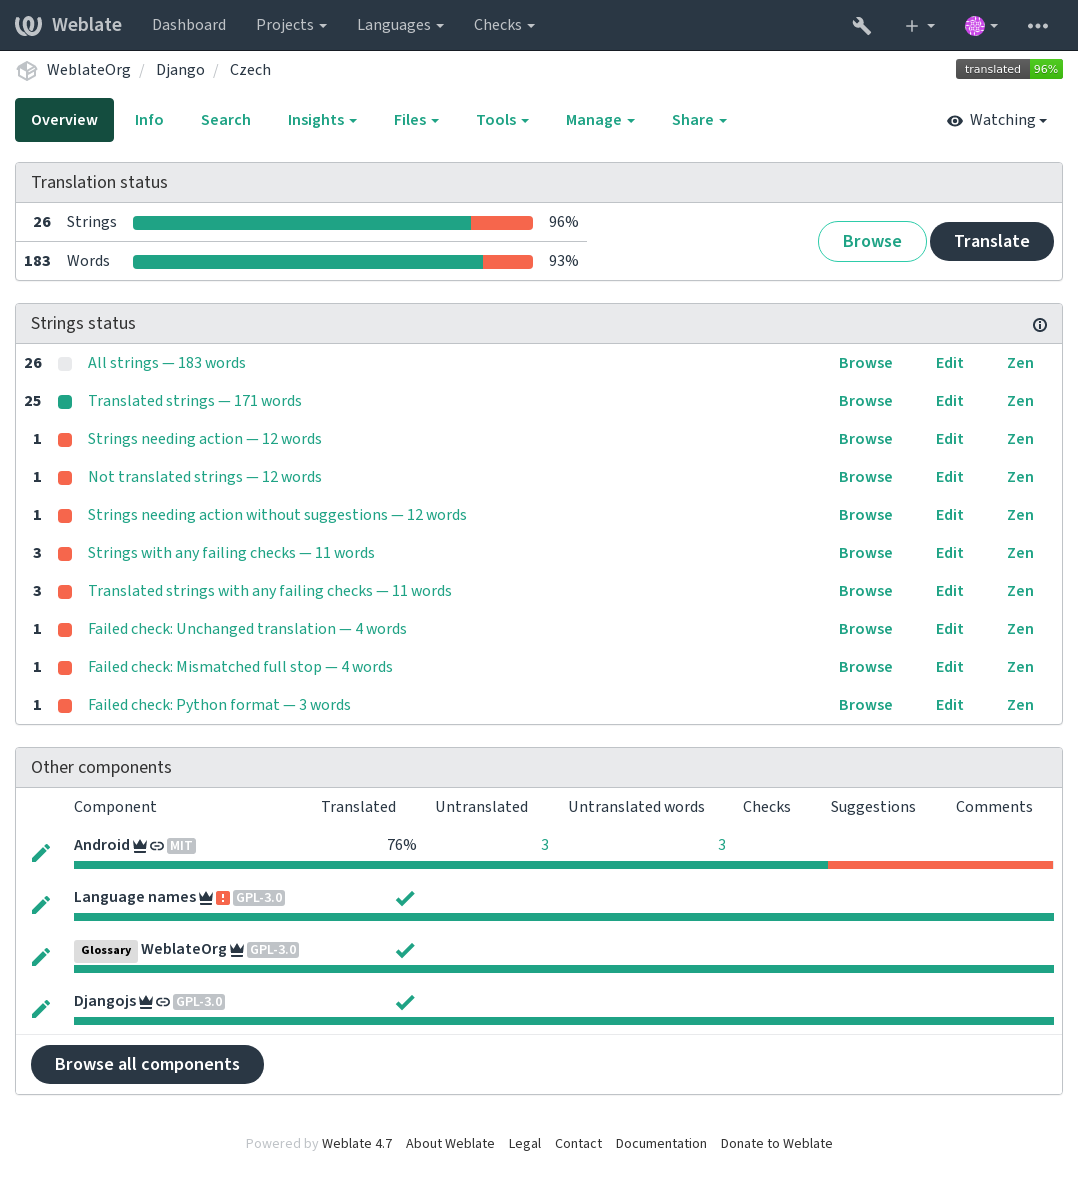Open the Insights dropdown
The width and height of the screenshot is (1078, 1181).
pyautogui.click(x=322, y=121)
